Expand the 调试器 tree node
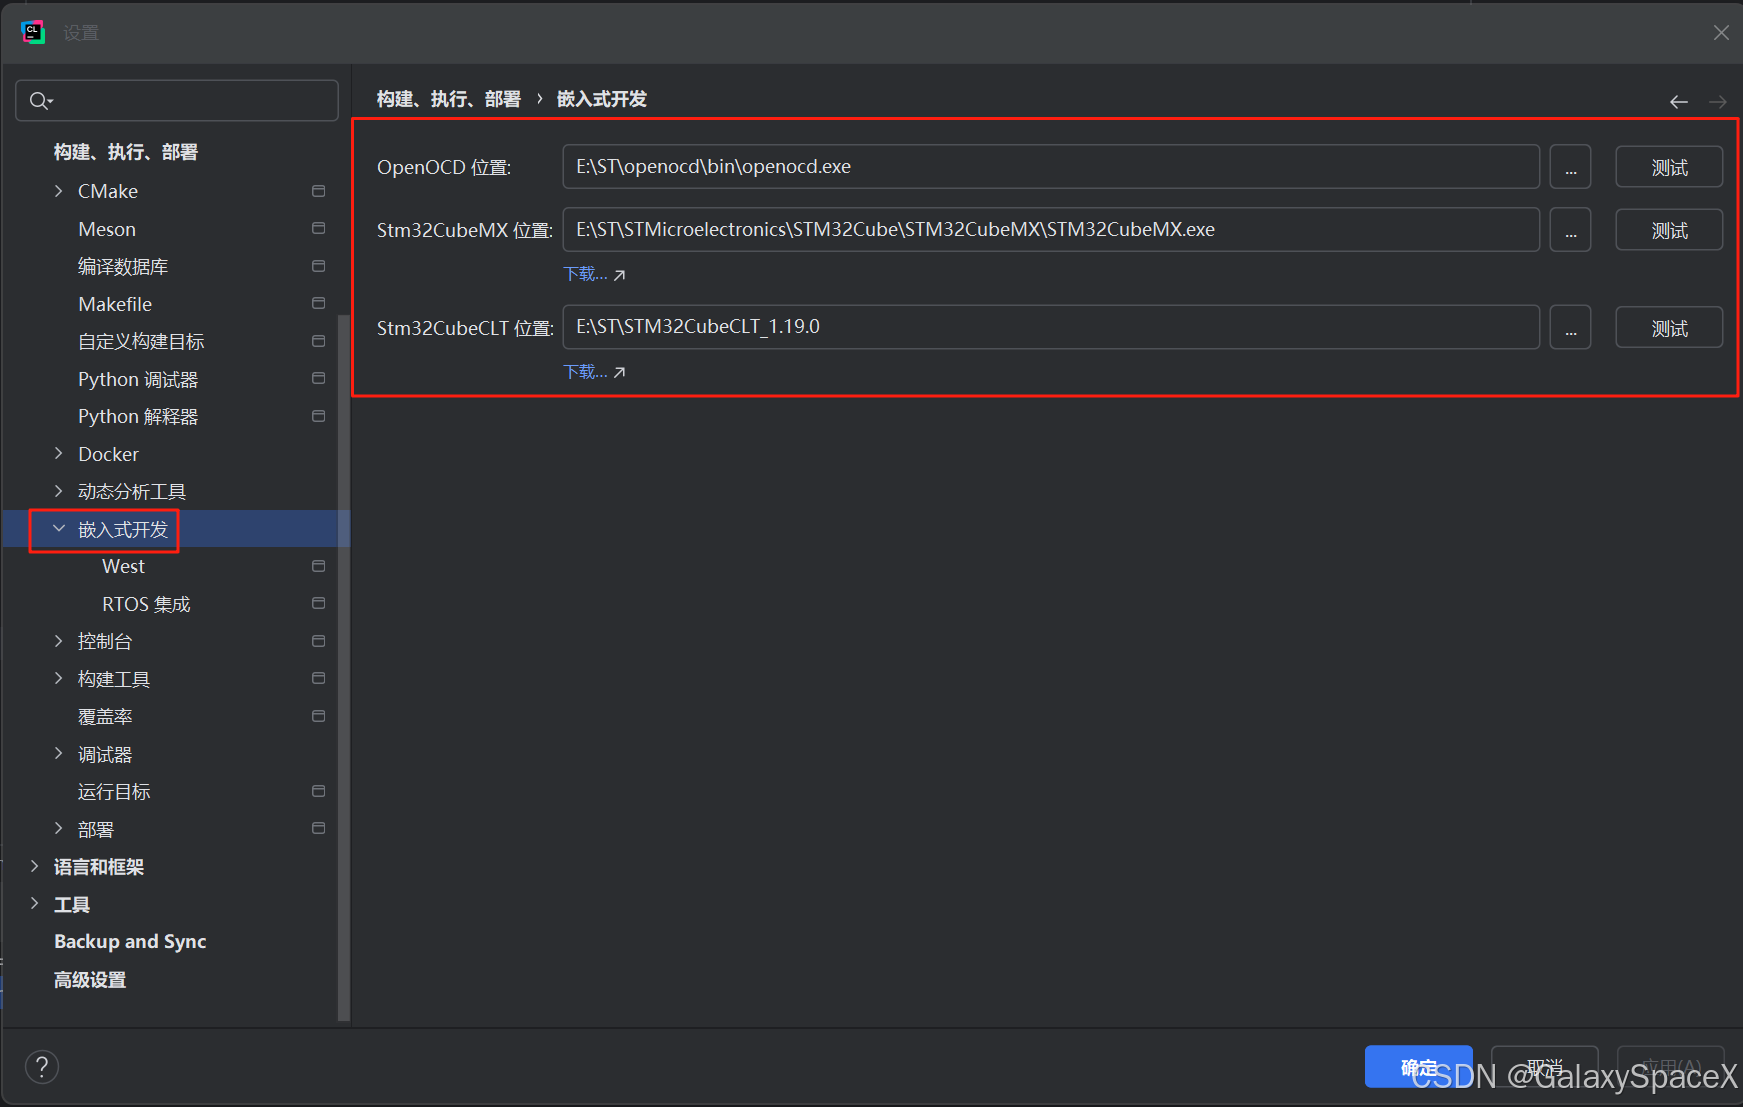This screenshot has height=1107, width=1743. (58, 754)
